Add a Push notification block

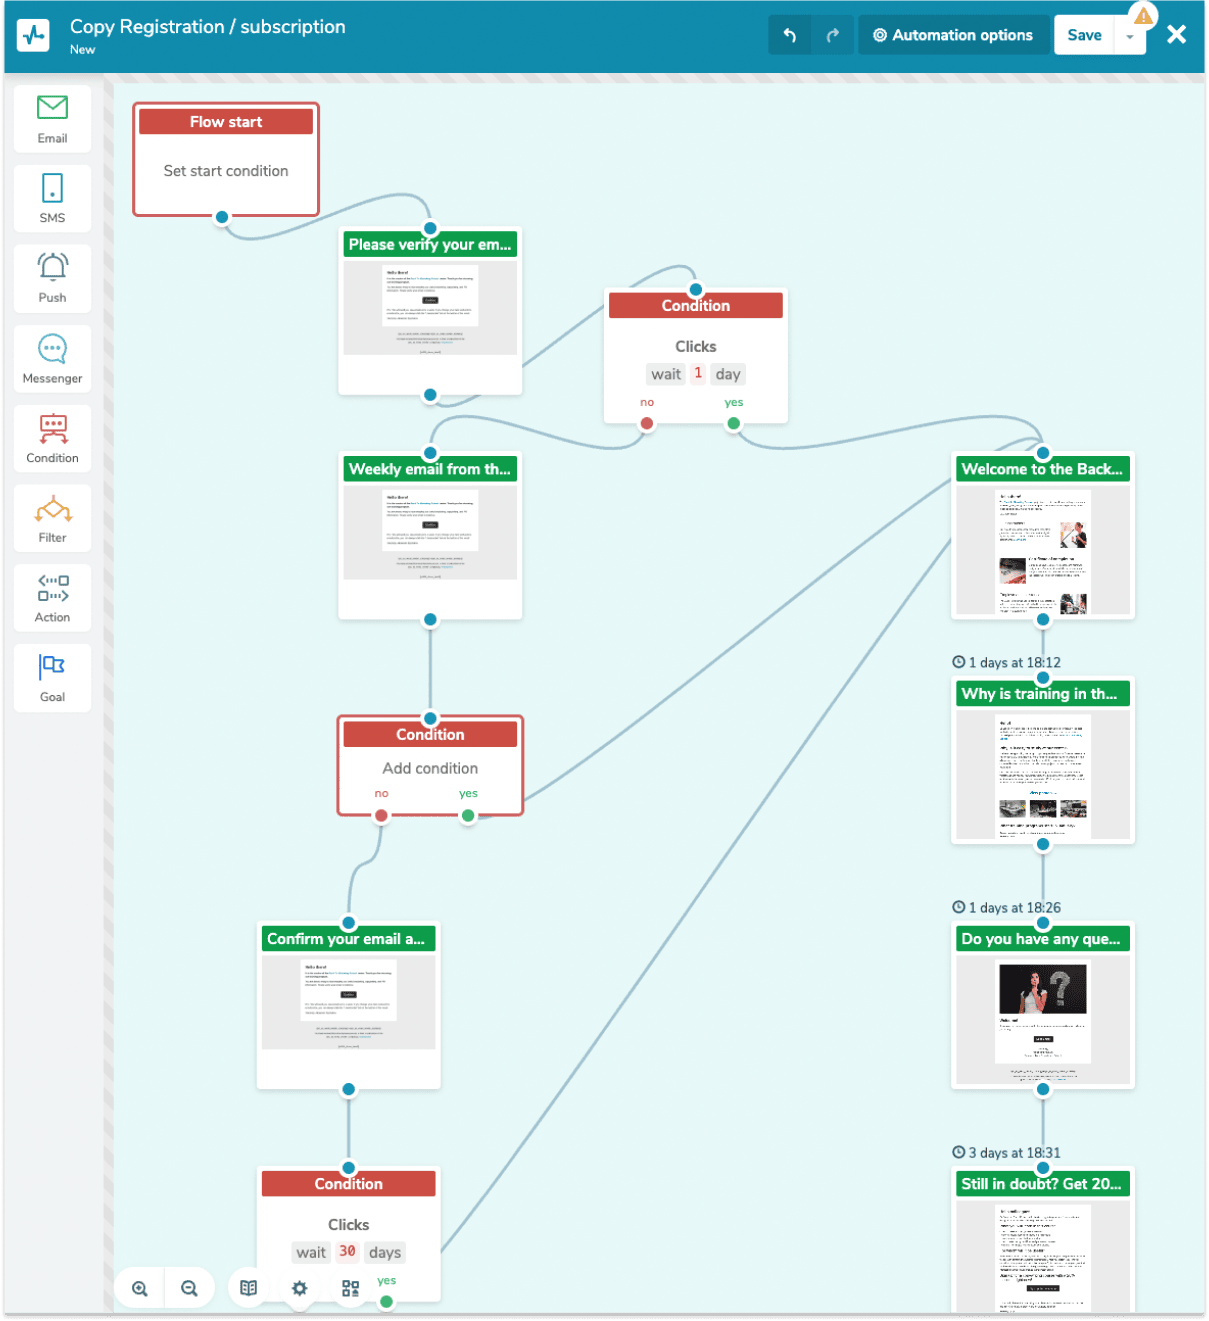point(52,278)
